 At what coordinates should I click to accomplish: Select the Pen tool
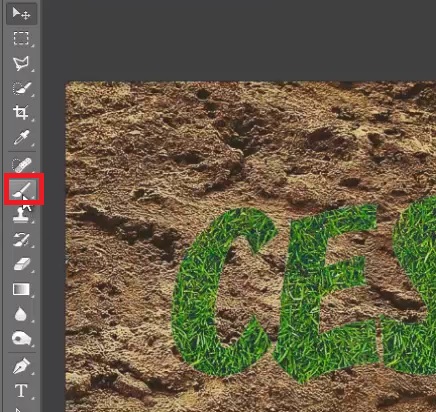point(21,366)
